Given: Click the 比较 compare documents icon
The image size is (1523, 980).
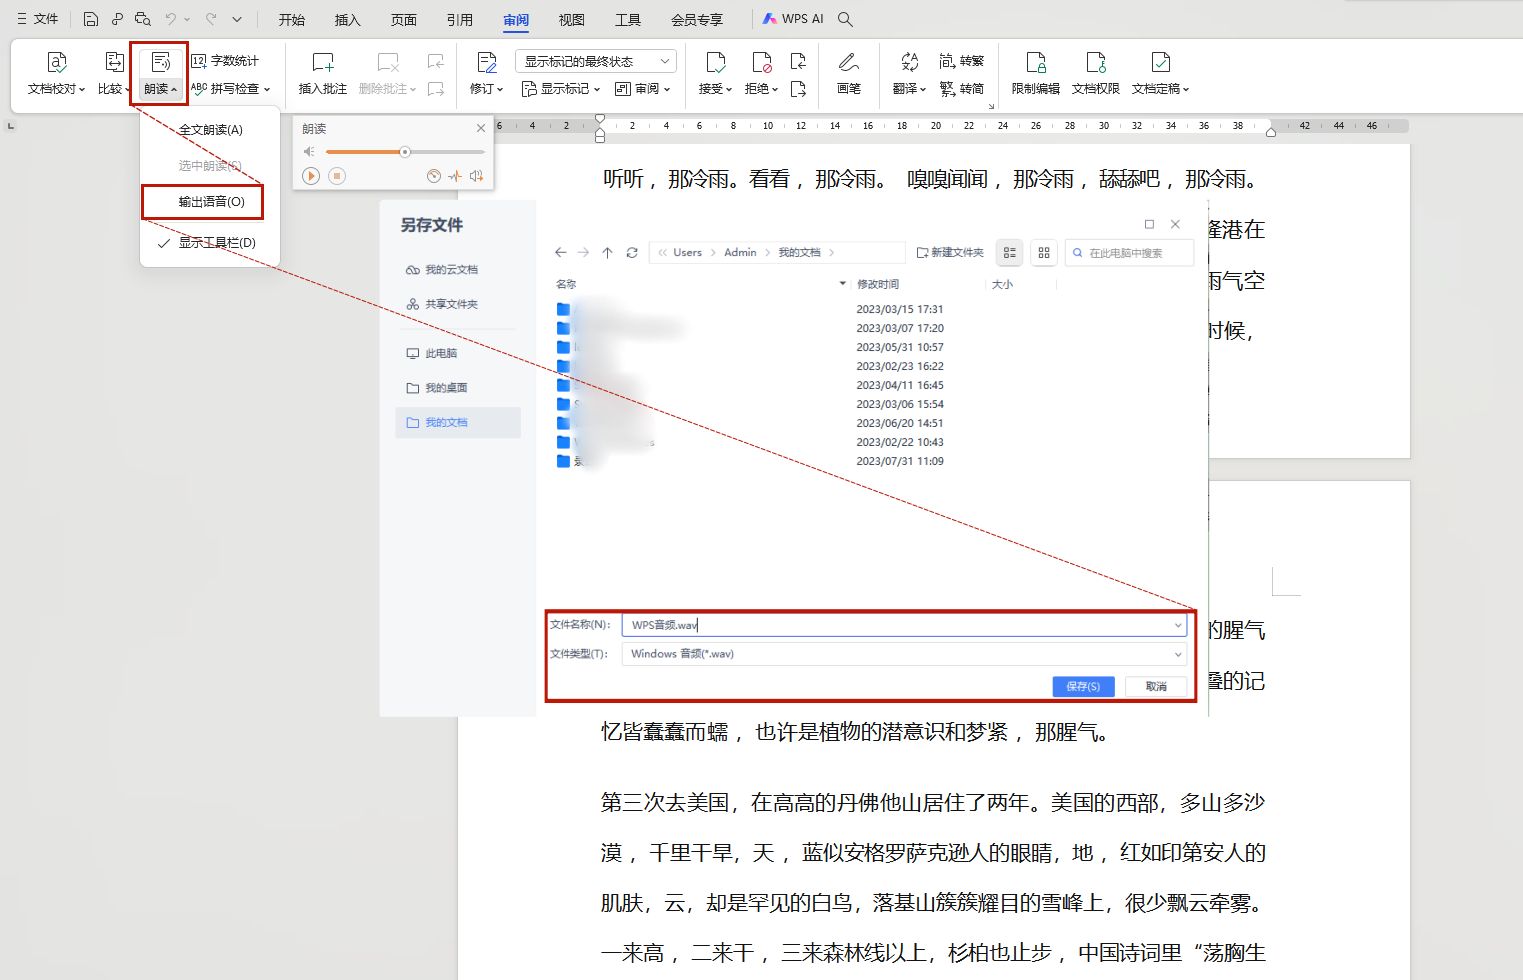Looking at the screenshot, I should (114, 63).
